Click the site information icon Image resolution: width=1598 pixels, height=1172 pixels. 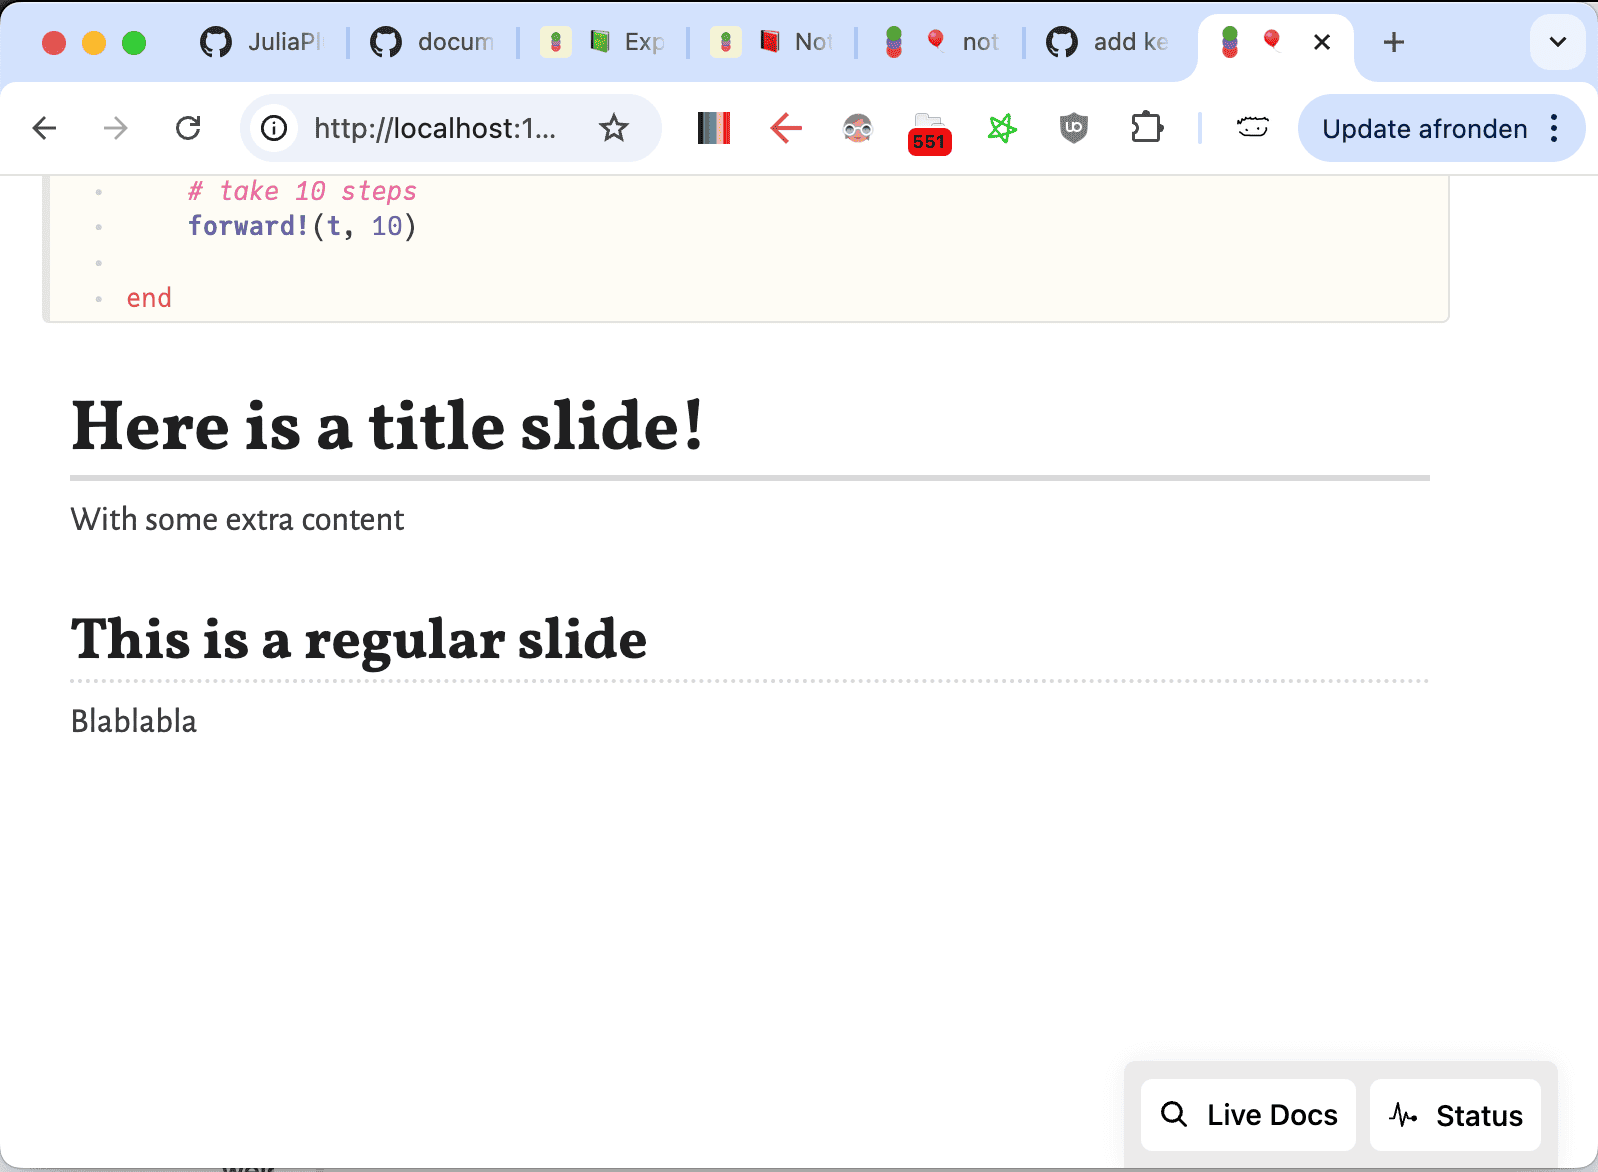click(x=274, y=128)
